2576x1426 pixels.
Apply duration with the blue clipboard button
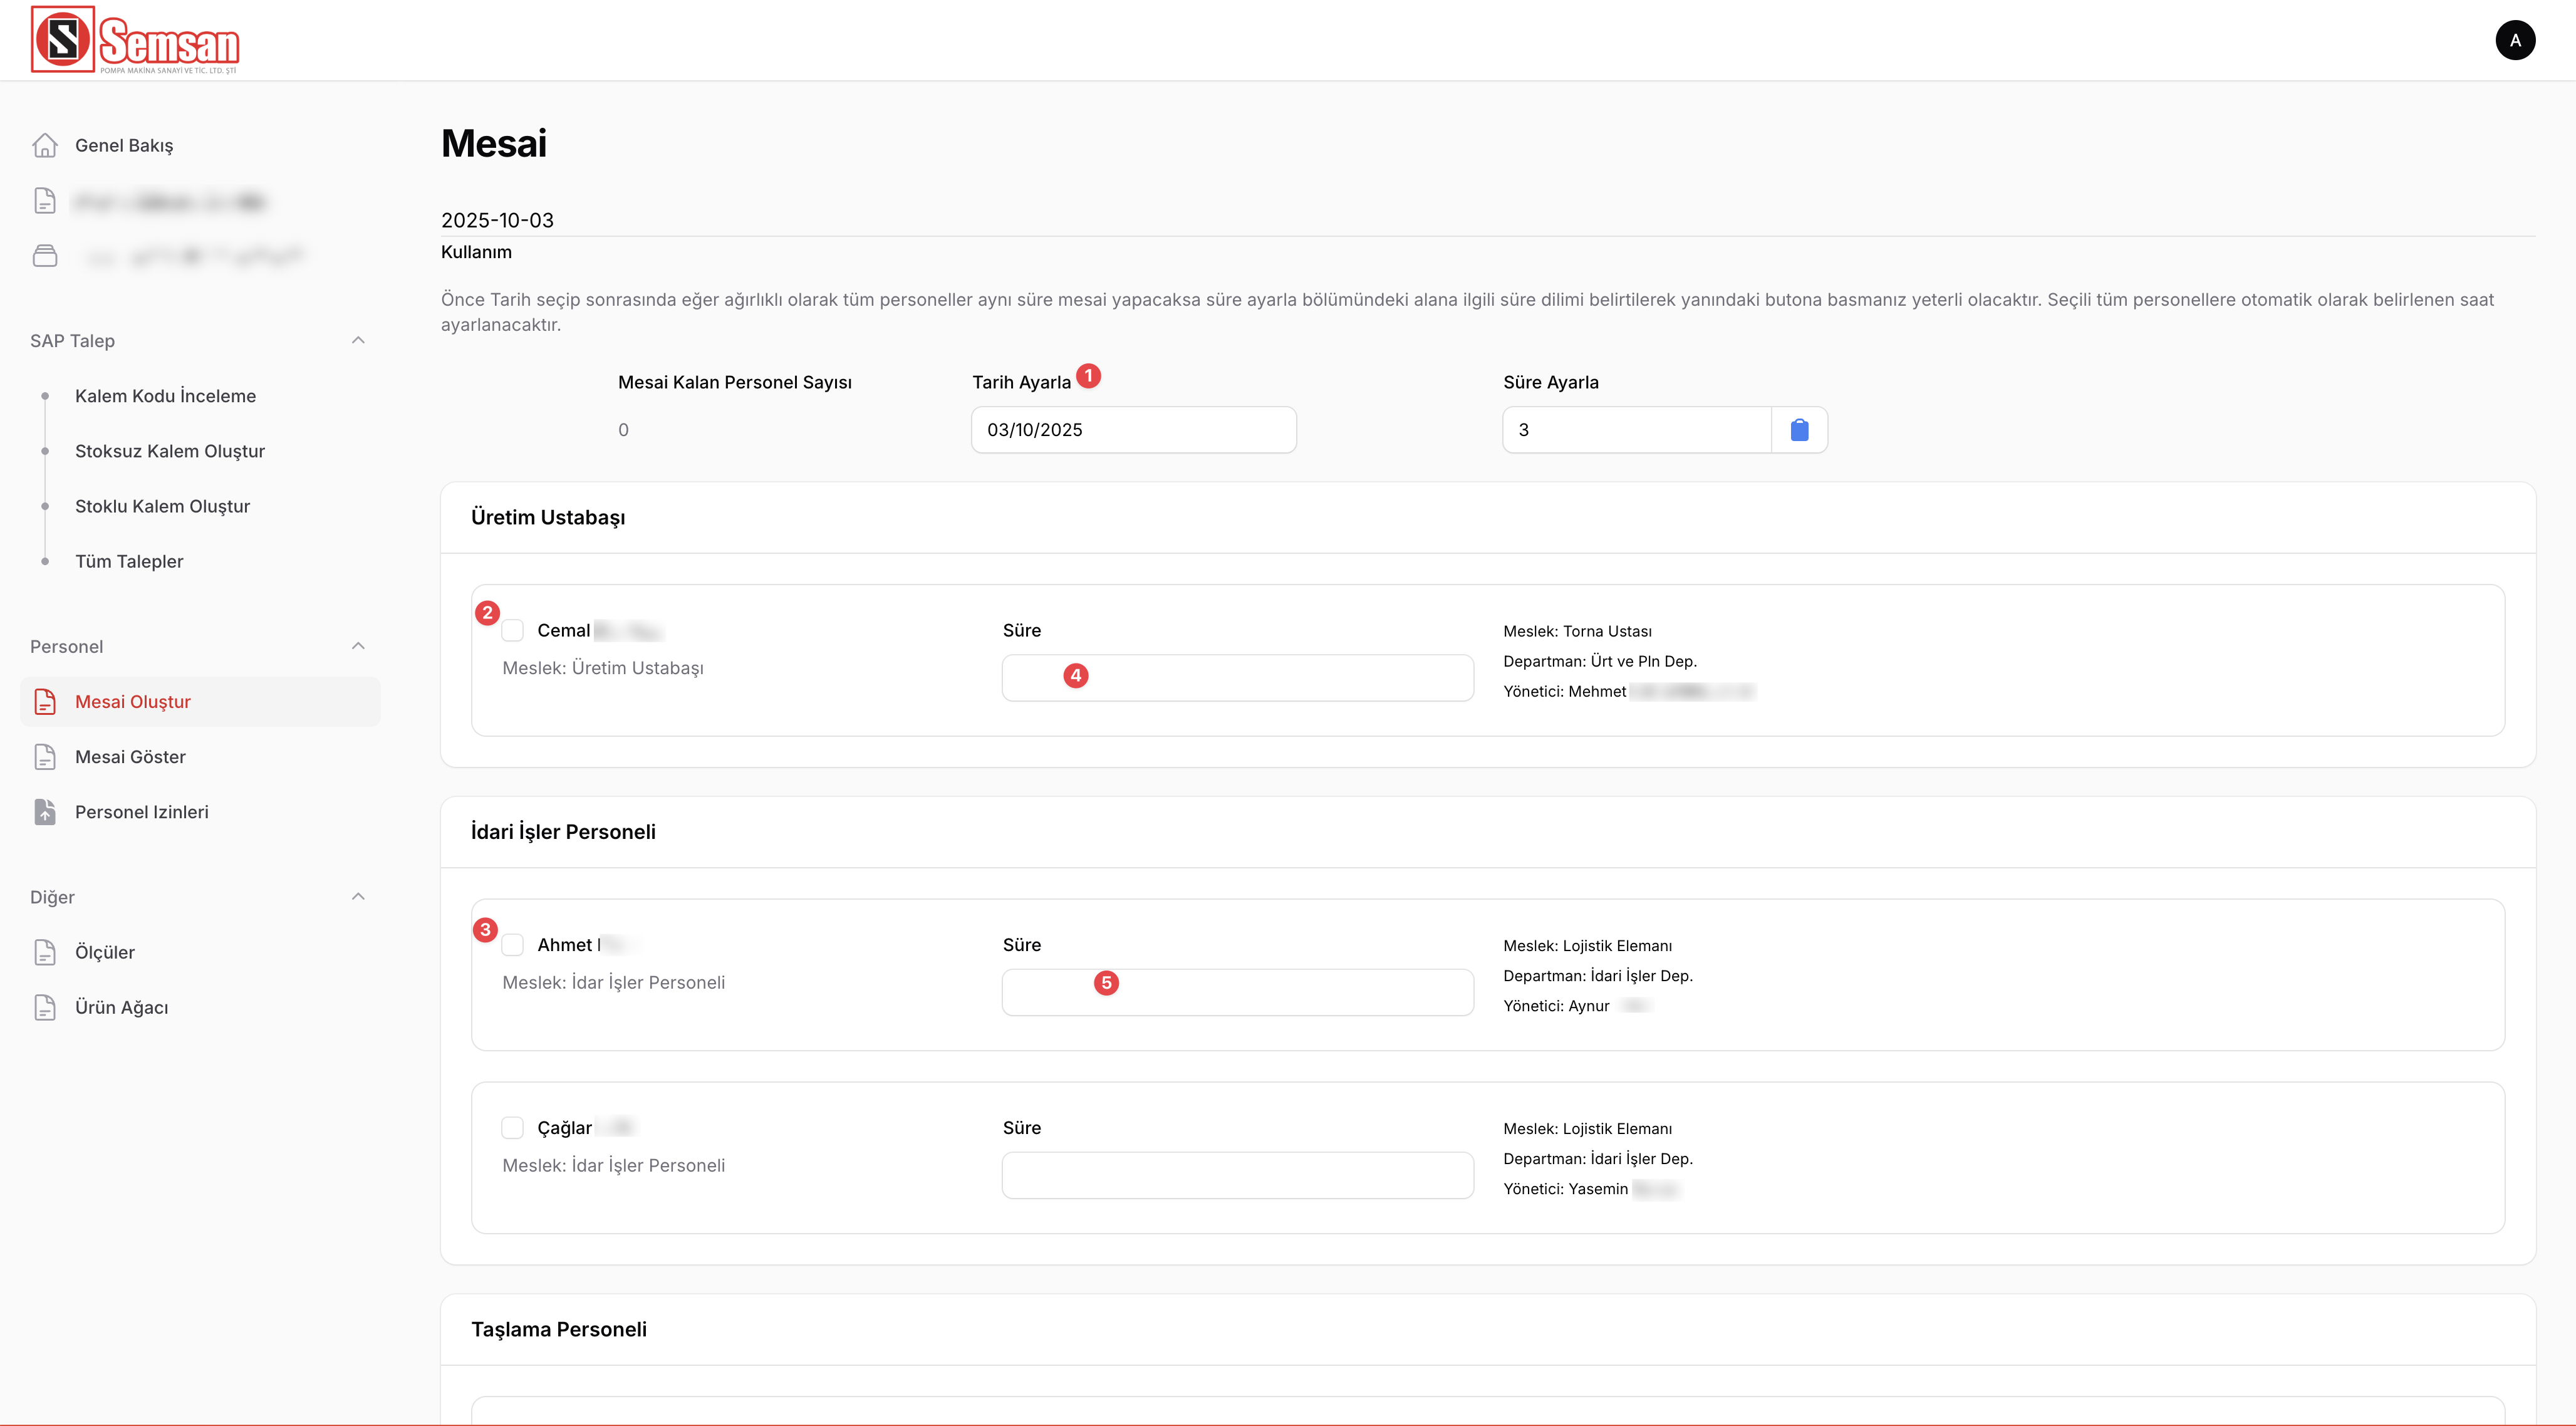[1799, 430]
